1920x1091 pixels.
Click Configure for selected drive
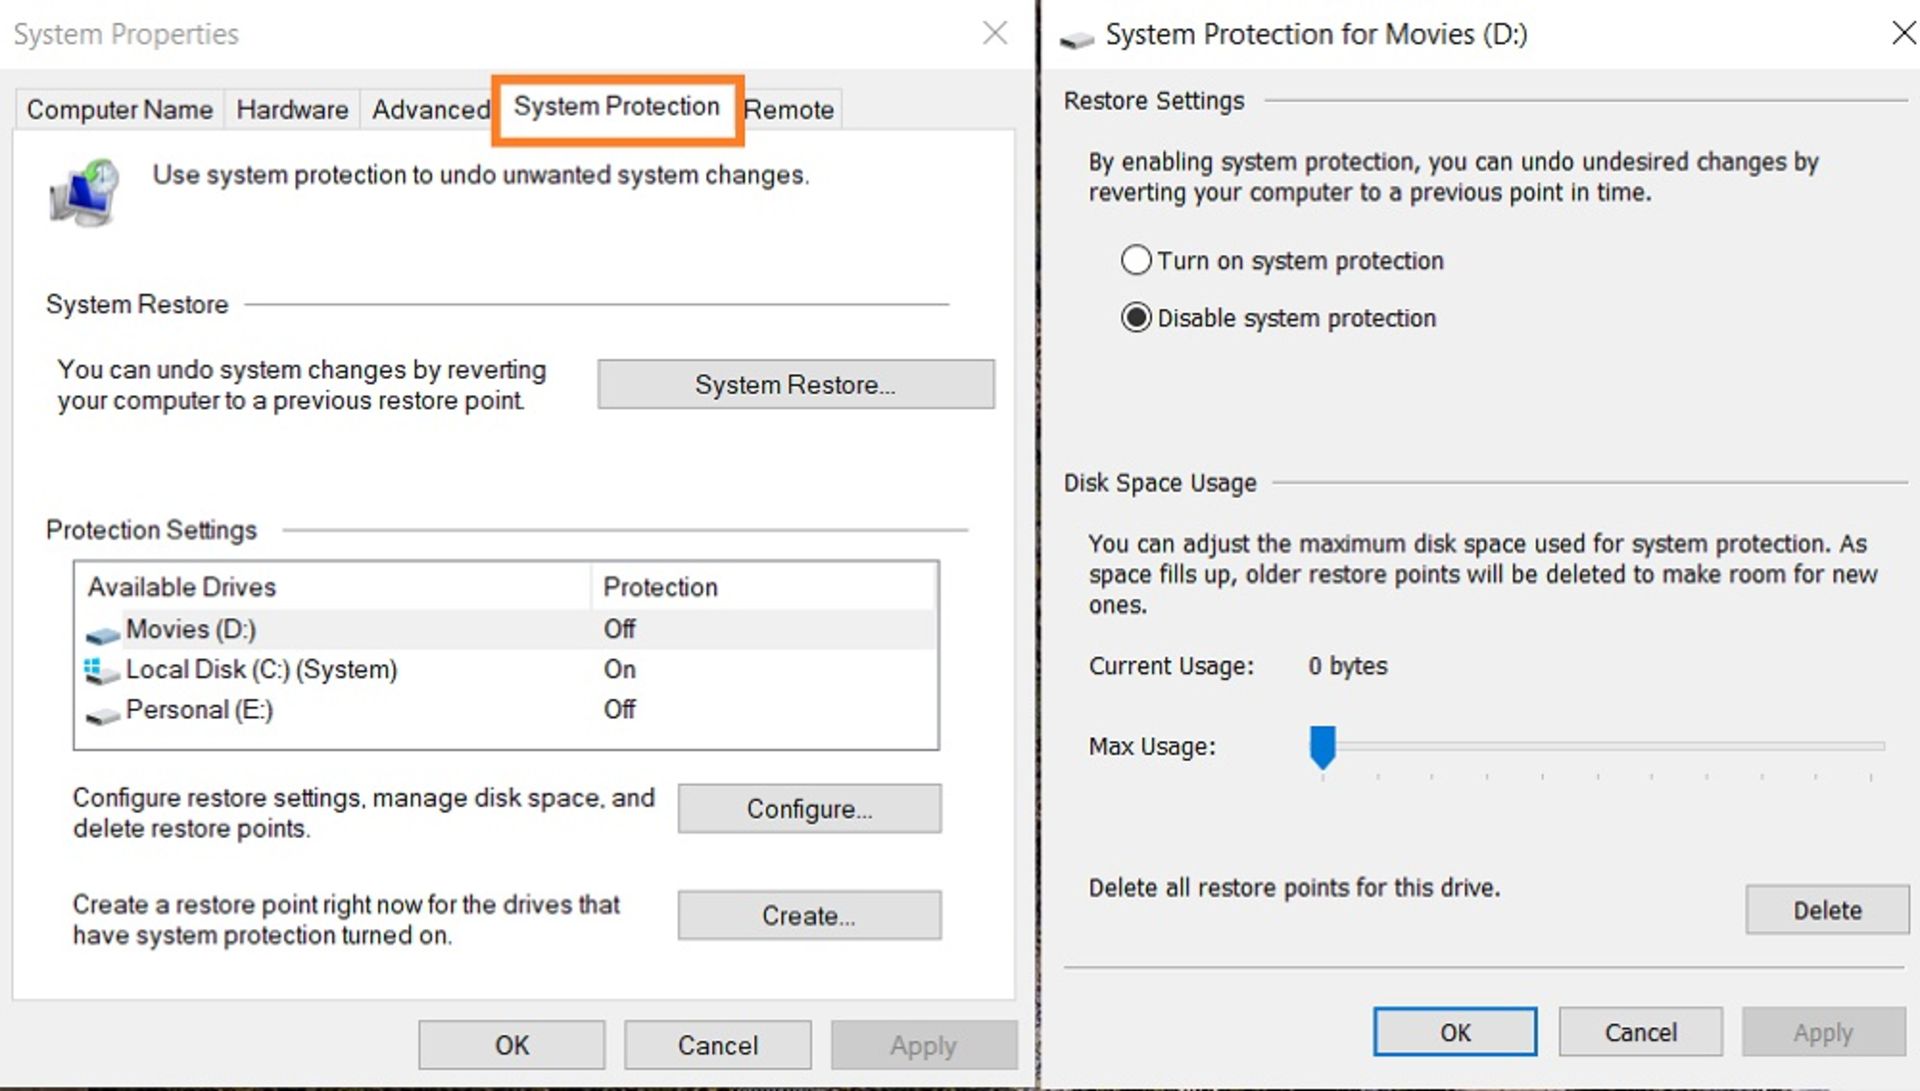pyautogui.click(x=808, y=808)
